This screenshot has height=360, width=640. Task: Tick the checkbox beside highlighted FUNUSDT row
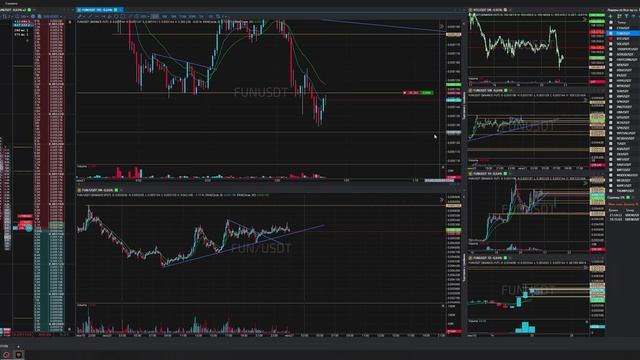(611, 33)
